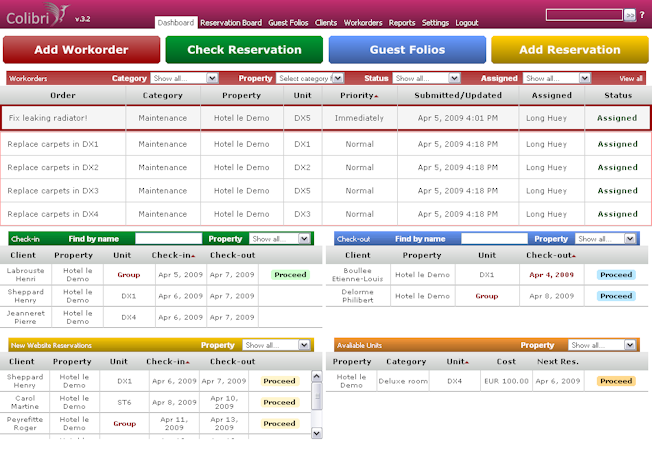Select Replace carpets in DX4 workorder

tap(326, 214)
